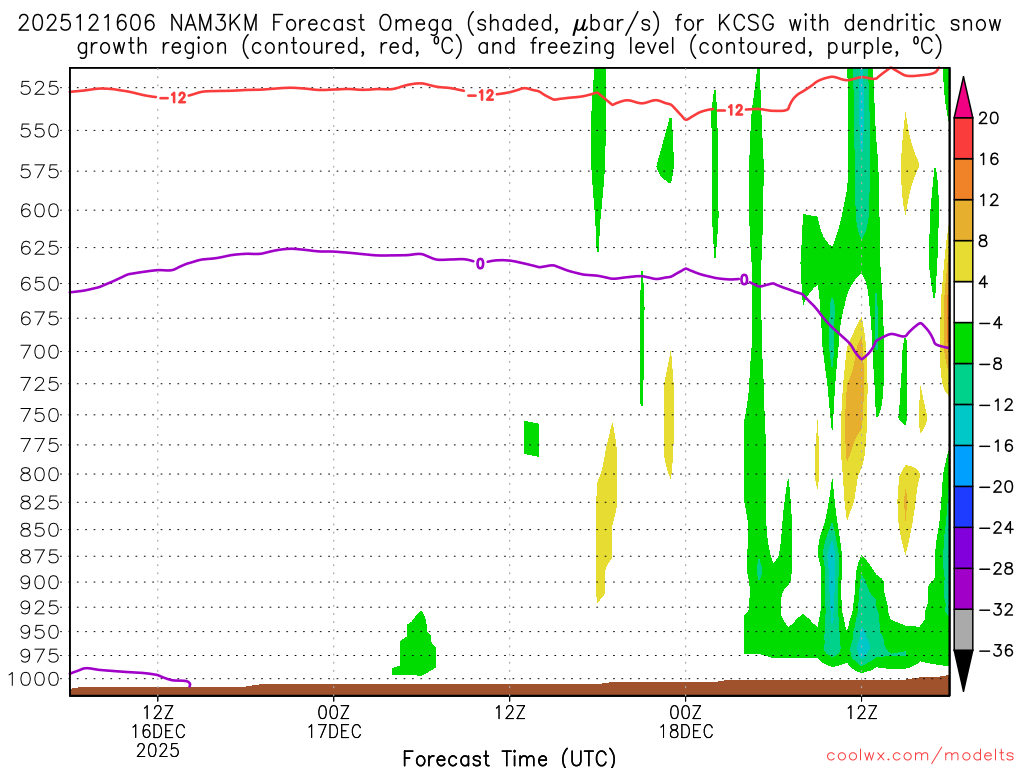Click the 625 pressure level label
The height and width of the screenshot is (768, 1024).
(40, 248)
